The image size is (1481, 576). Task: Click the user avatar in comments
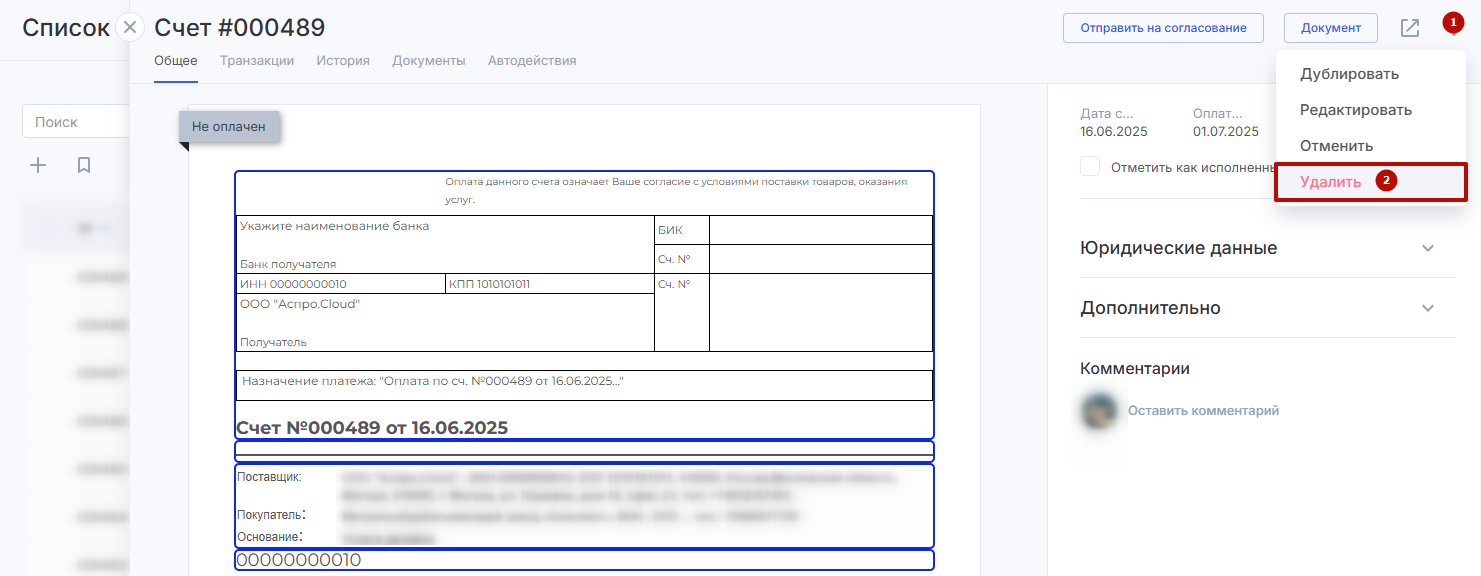click(1099, 411)
